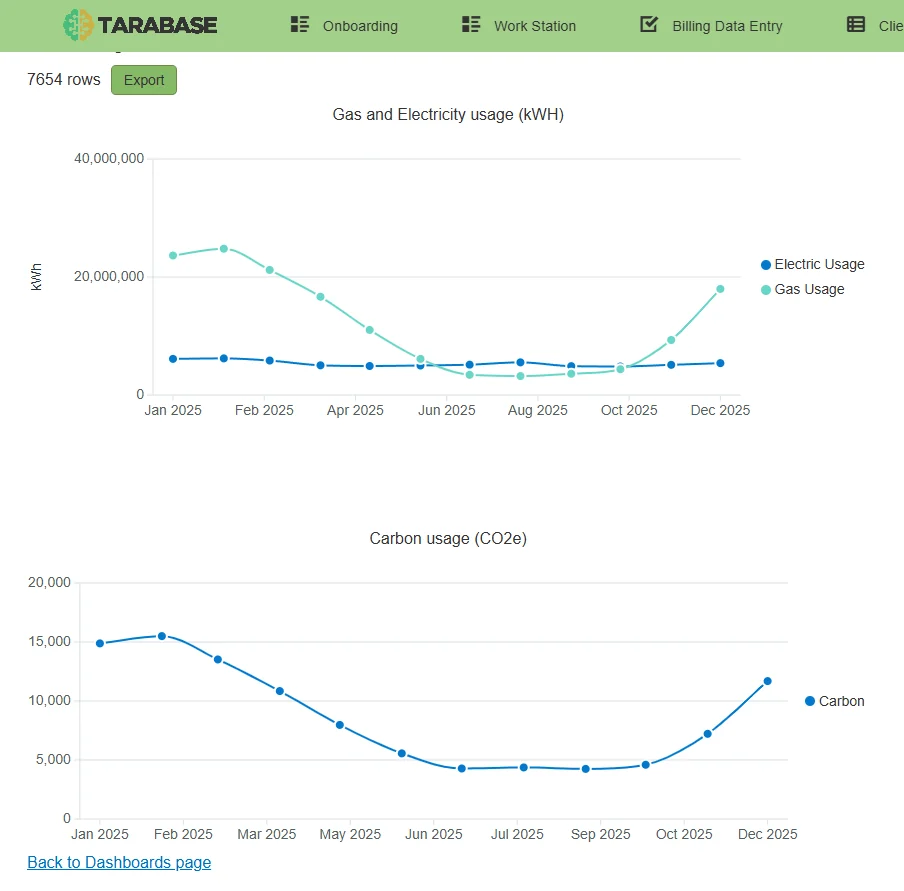
Task: Select the Gas Usage peak point near Feb 2025
Action: pos(224,249)
